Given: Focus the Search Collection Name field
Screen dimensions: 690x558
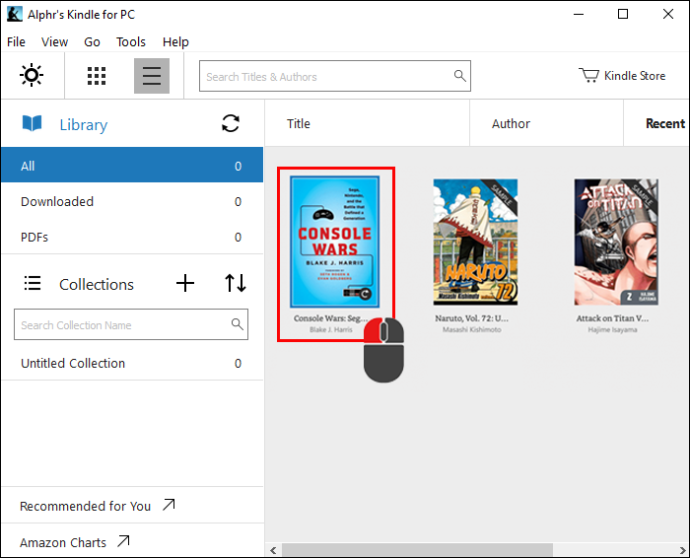Looking at the screenshot, I should tap(131, 324).
